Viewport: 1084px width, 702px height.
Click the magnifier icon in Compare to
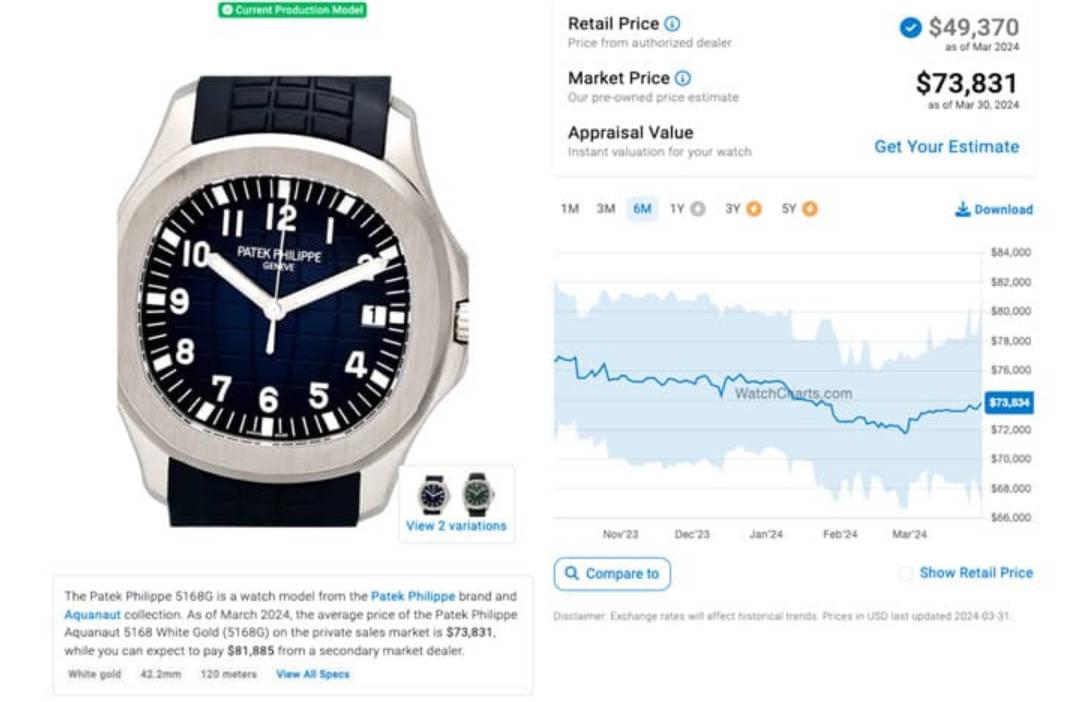572,573
